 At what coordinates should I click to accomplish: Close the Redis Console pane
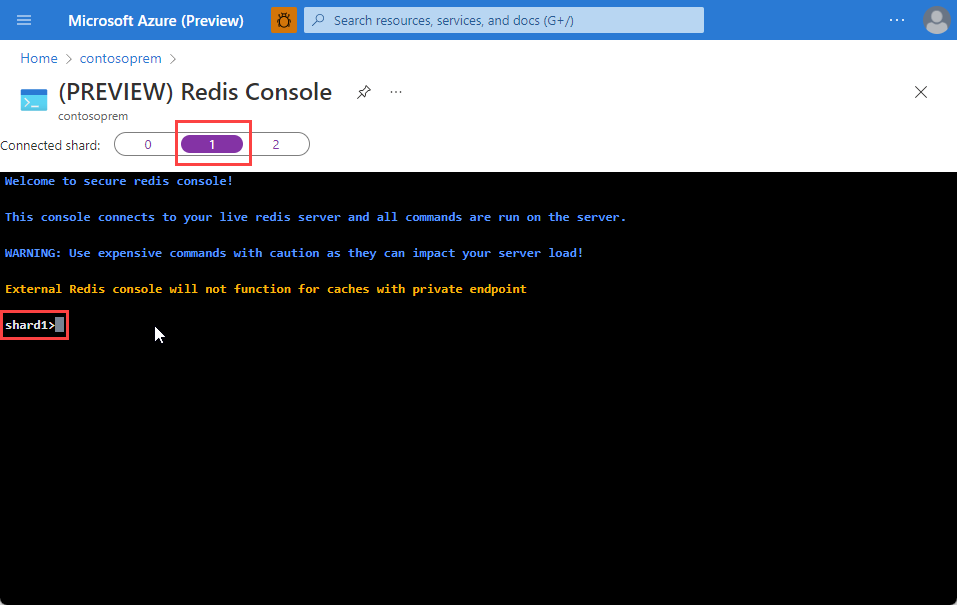920,92
